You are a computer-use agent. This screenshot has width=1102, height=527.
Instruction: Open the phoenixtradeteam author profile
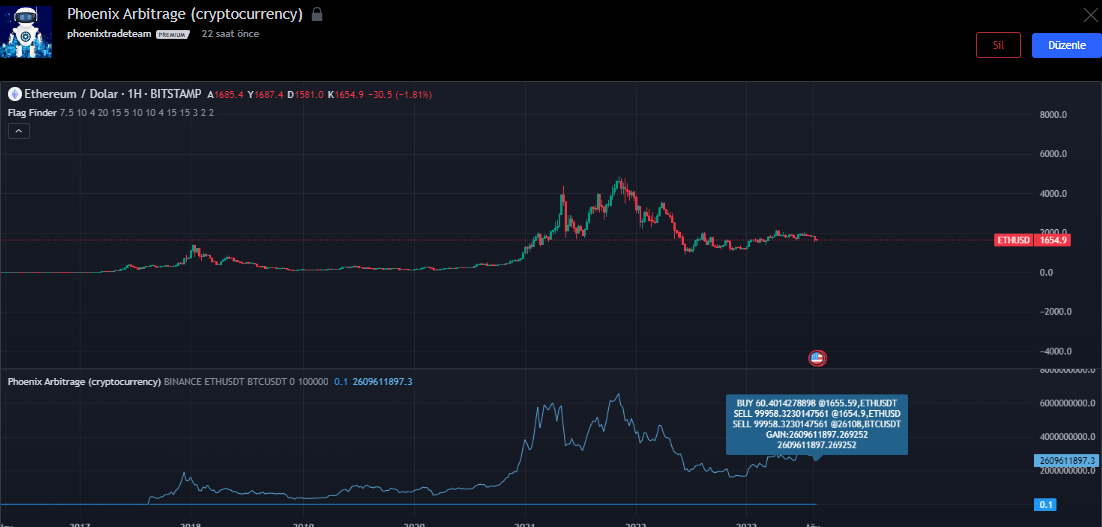tap(110, 33)
